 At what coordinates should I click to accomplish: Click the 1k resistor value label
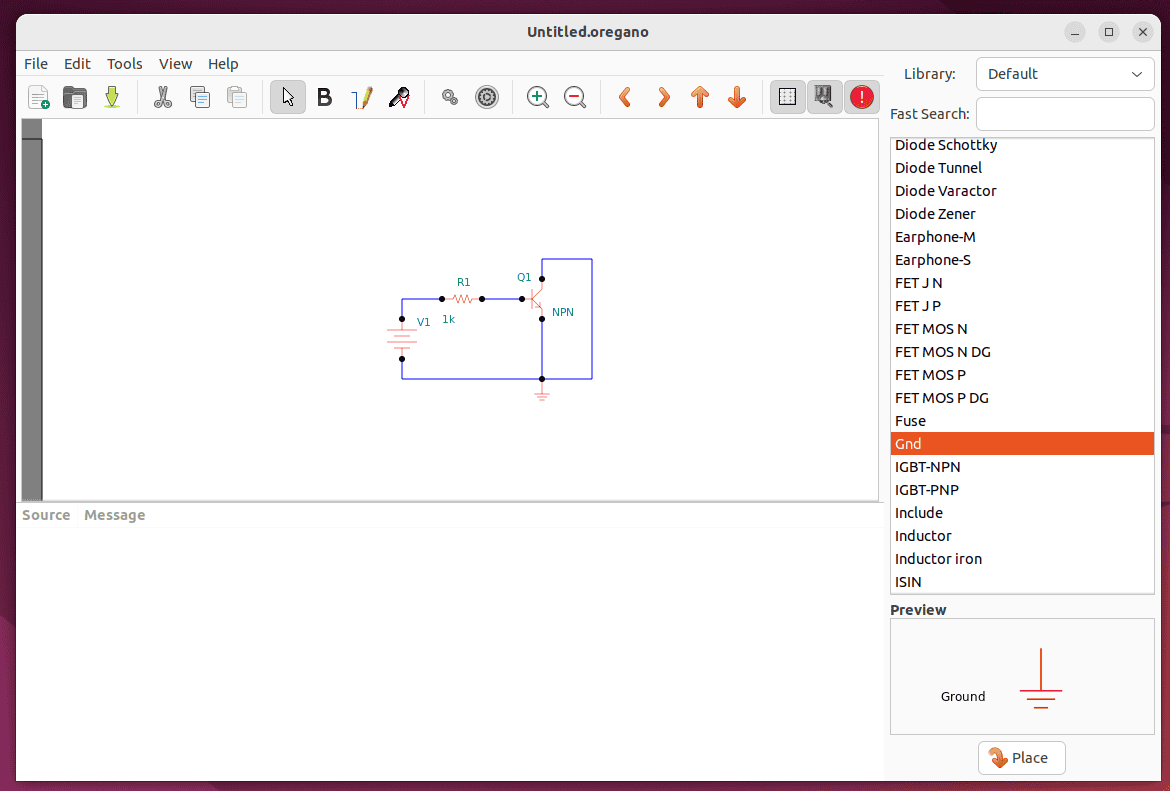point(448,319)
